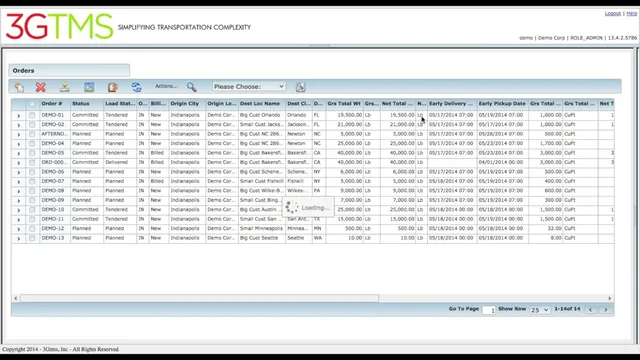Screen dimensions: 640x360
Task: Toggle the select-all header checkbox
Action: [x=32, y=104]
